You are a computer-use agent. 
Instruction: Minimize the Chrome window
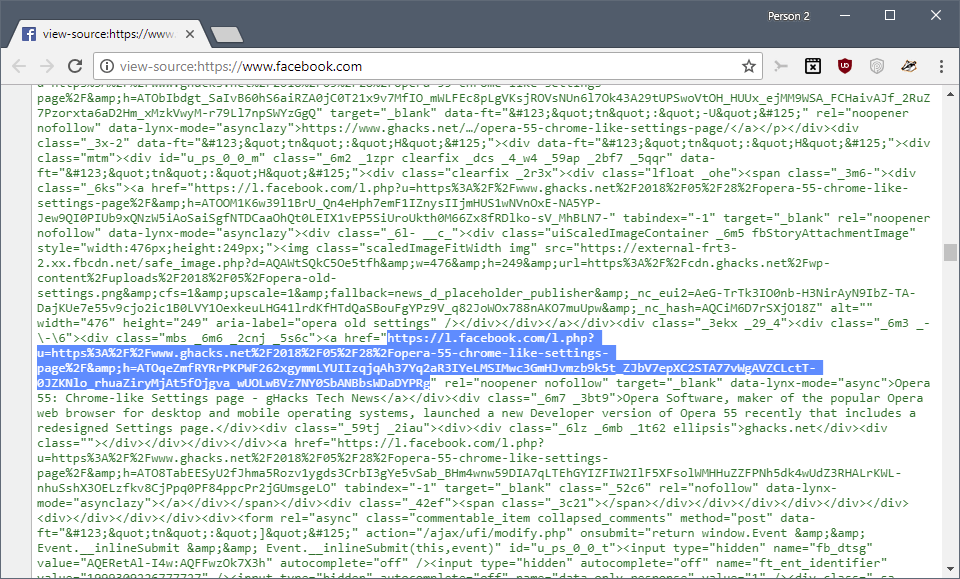[845, 15]
